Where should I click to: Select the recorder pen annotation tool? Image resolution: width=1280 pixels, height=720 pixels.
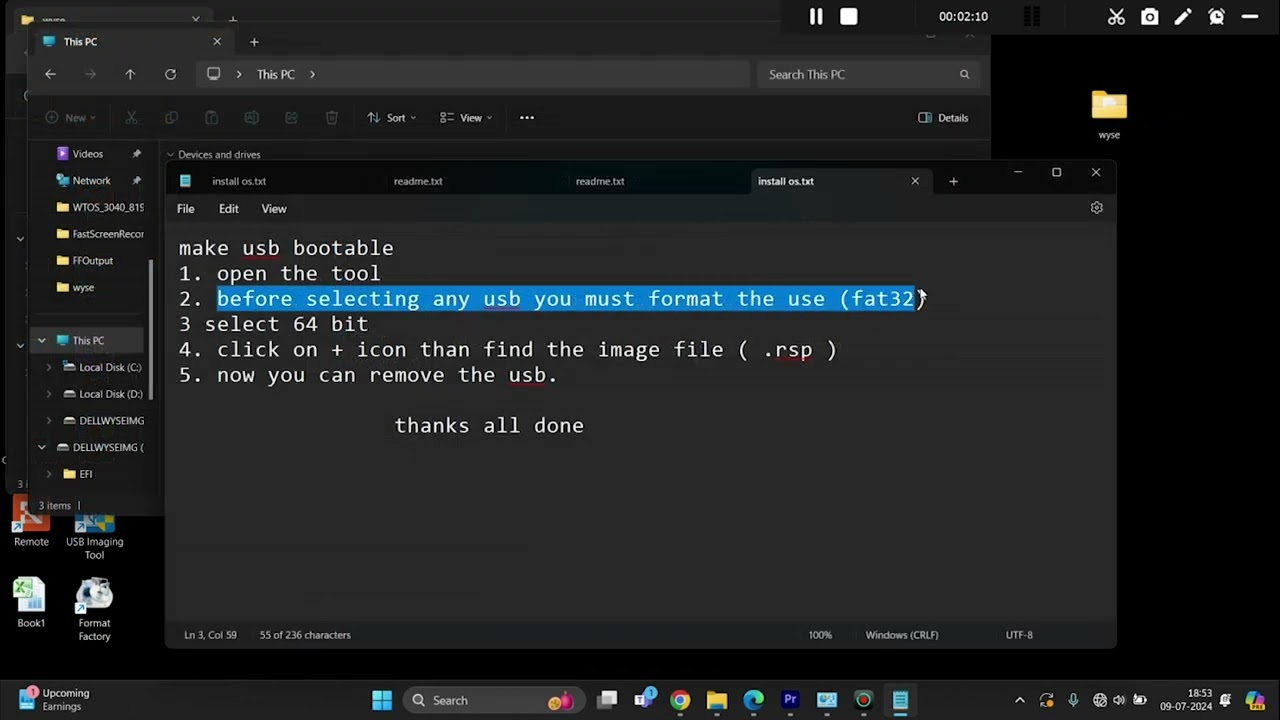1183,17
